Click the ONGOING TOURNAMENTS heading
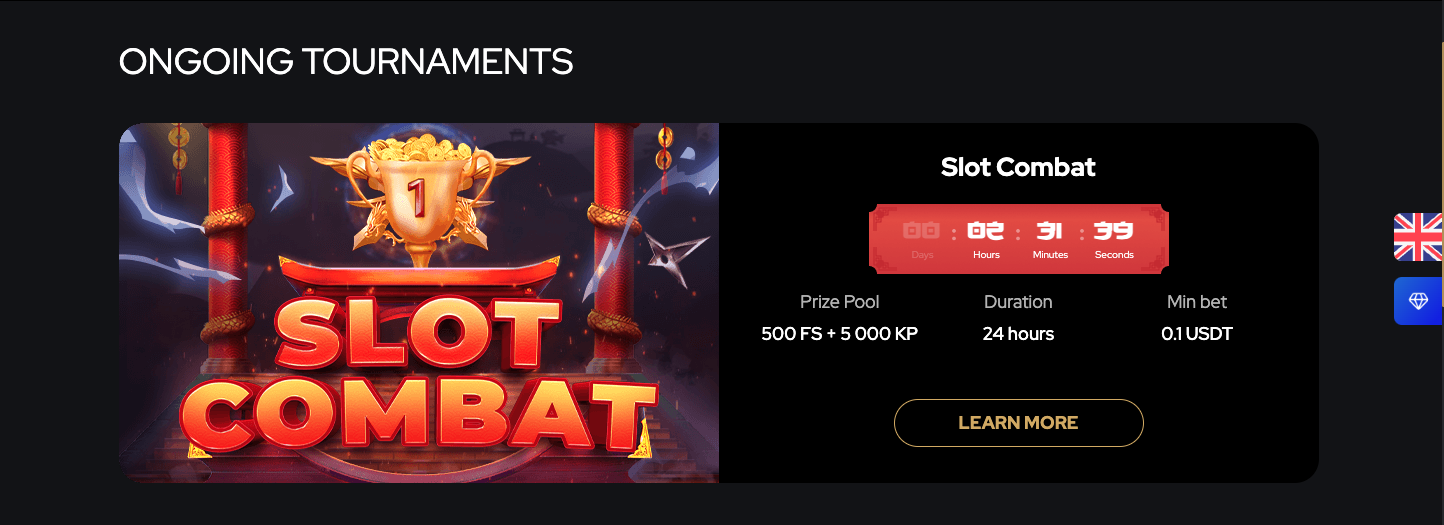1444x525 pixels. click(x=346, y=62)
